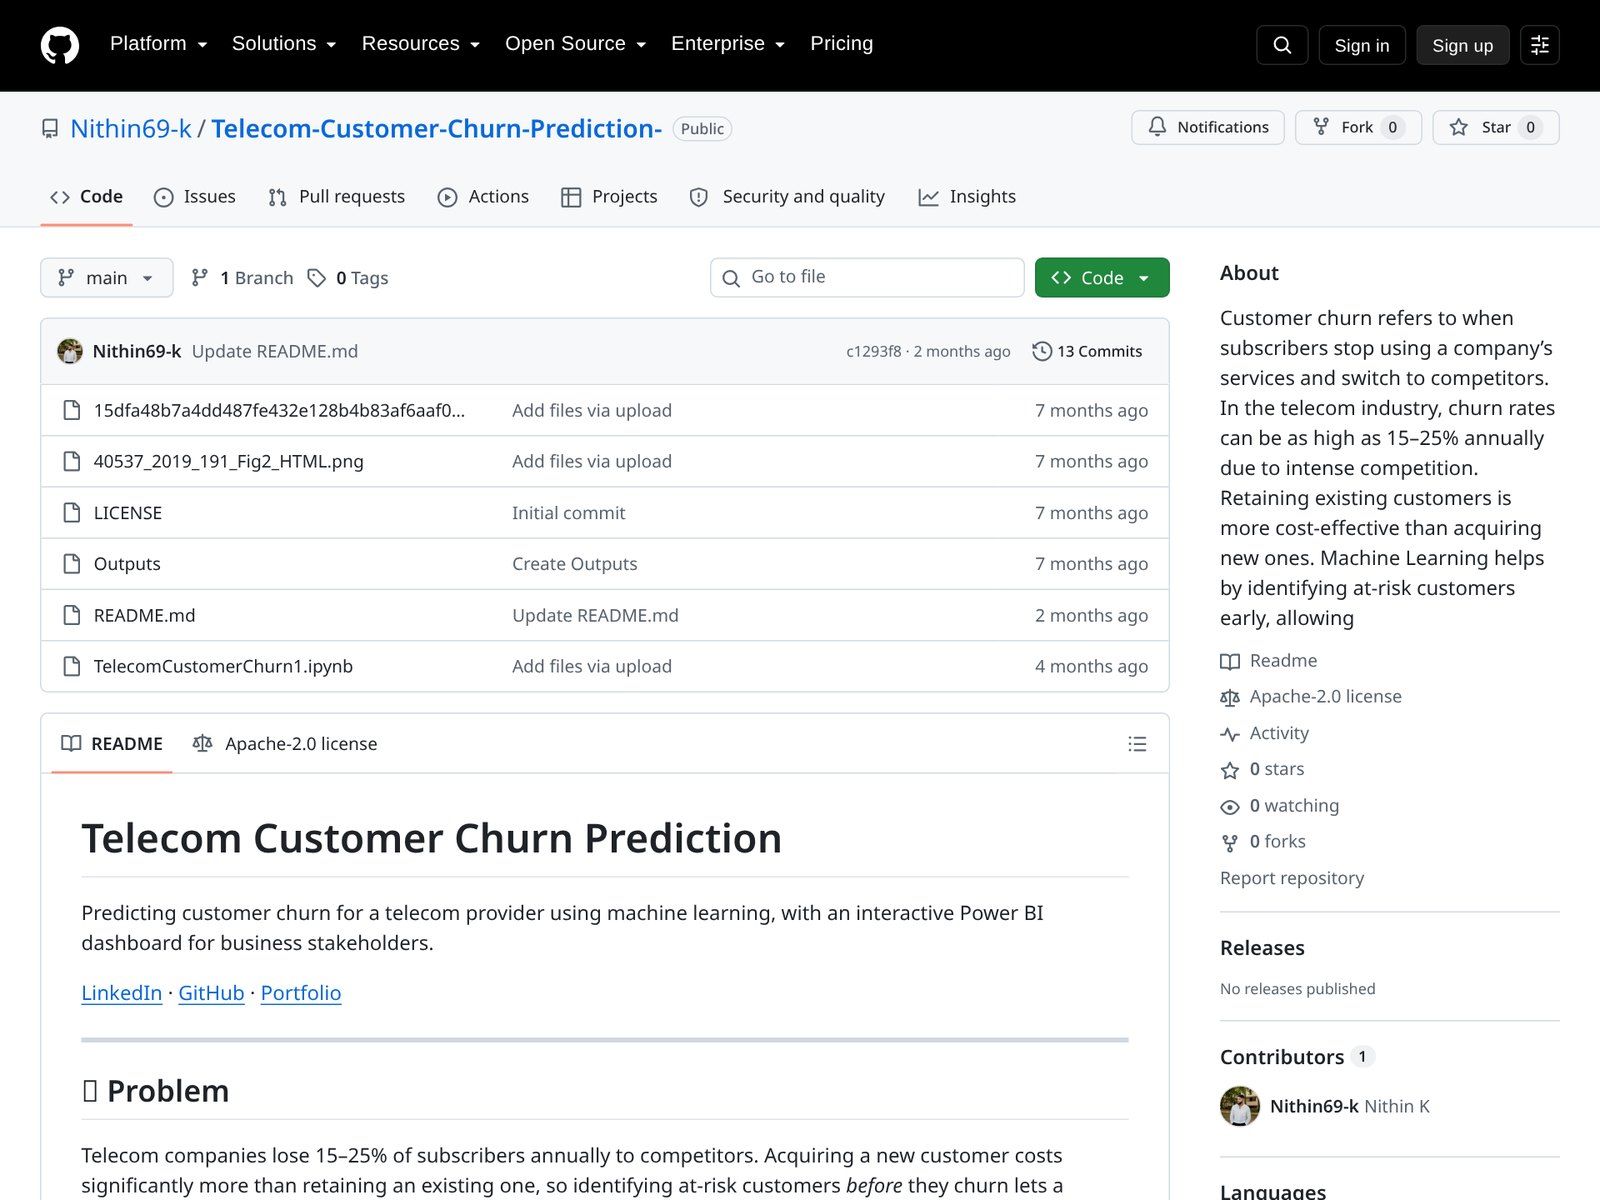
Task: Expand the Open Source menu
Action: [576, 44]
